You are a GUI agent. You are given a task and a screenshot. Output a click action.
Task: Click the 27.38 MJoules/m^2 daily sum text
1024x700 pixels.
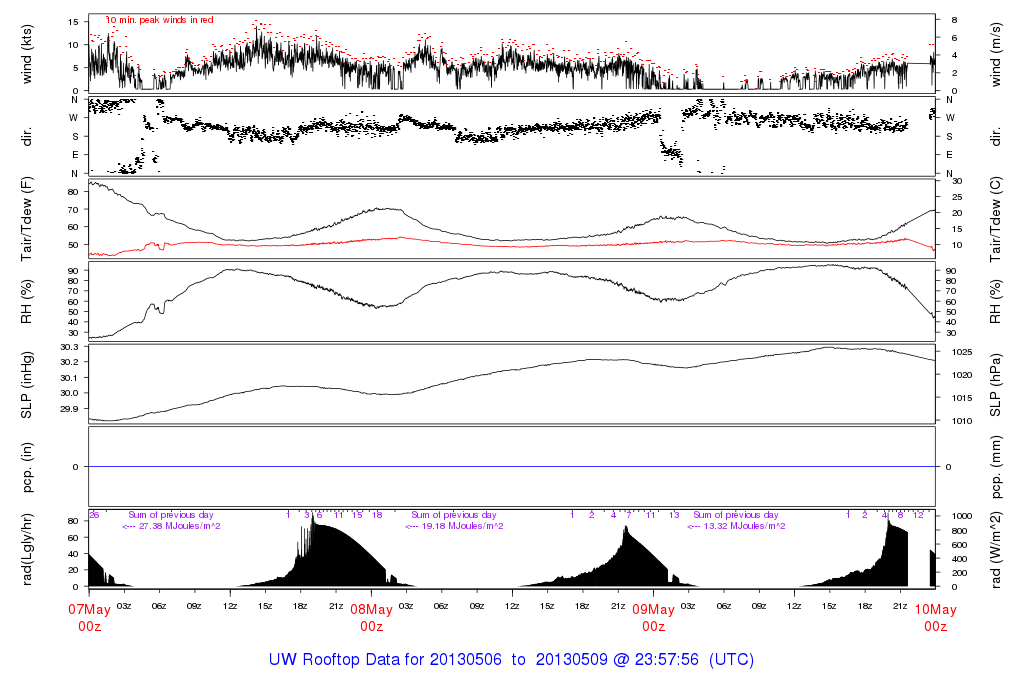pyautogui.click(x=172, y=526)
